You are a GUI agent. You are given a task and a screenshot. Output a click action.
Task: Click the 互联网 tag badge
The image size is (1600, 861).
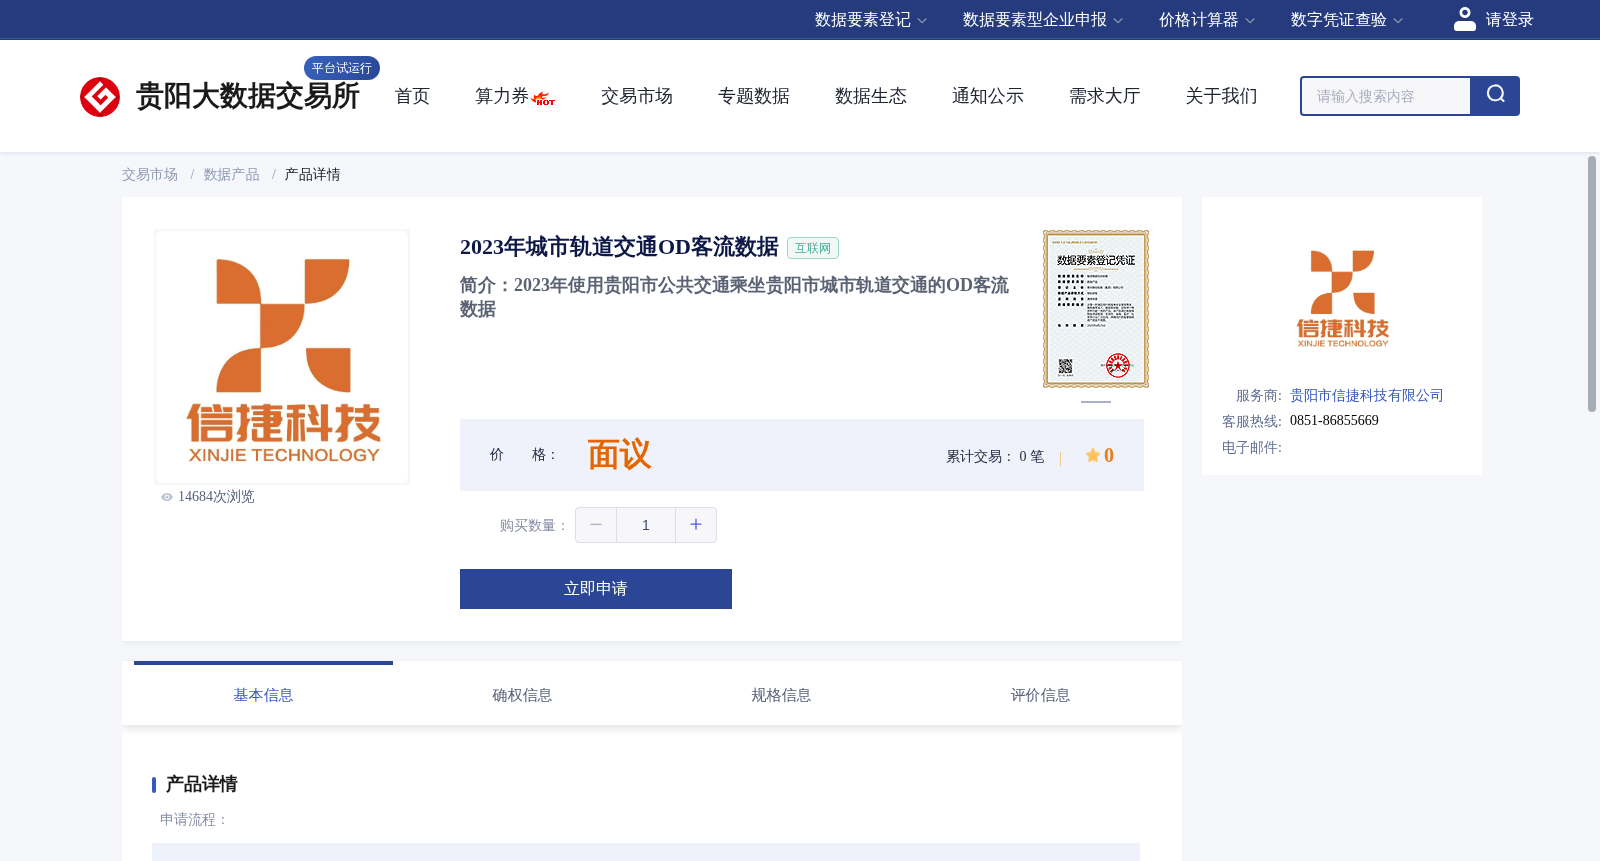tap(813, 248)
